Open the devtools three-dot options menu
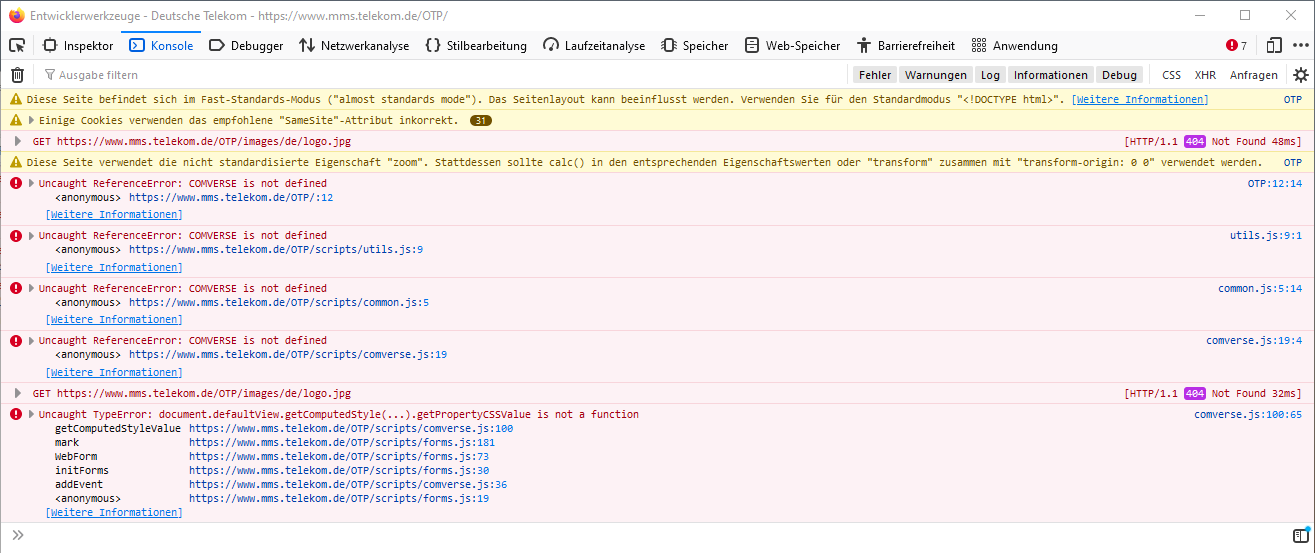Screen dimensions: 1315x553 [x=1300, y=45]
